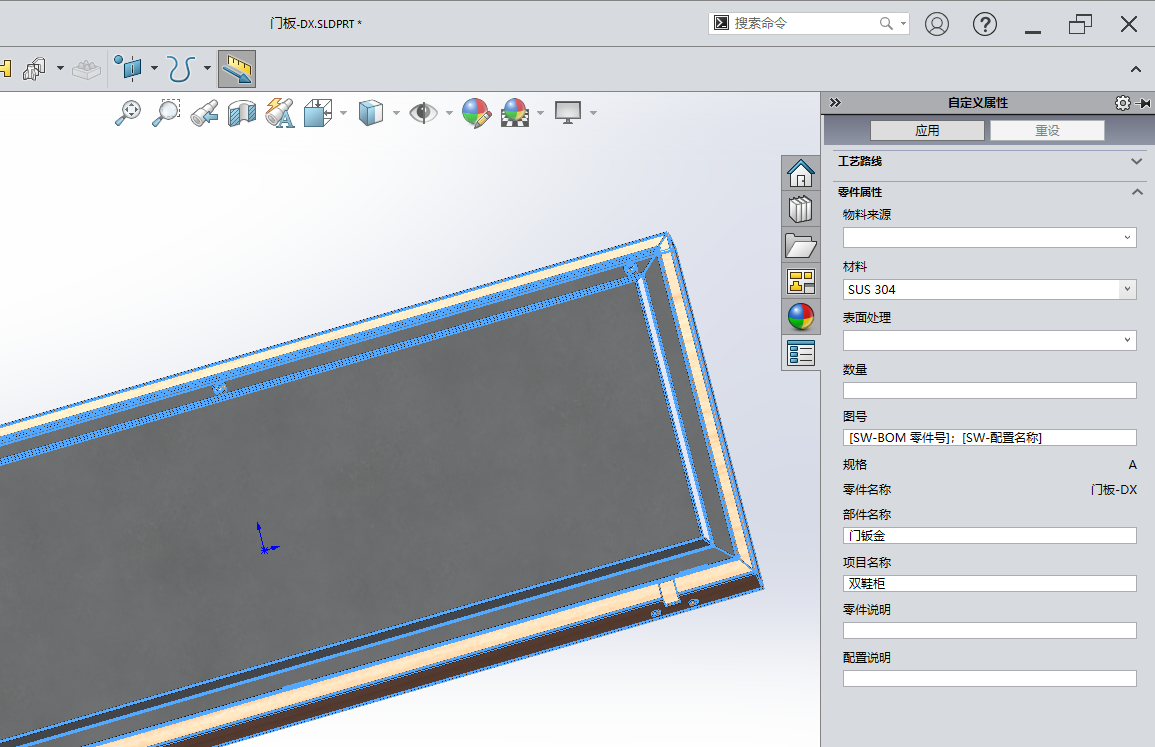Collapse task pane with double arrow
This screenshot has height=747, width=1155.
[x=835, y=102]
